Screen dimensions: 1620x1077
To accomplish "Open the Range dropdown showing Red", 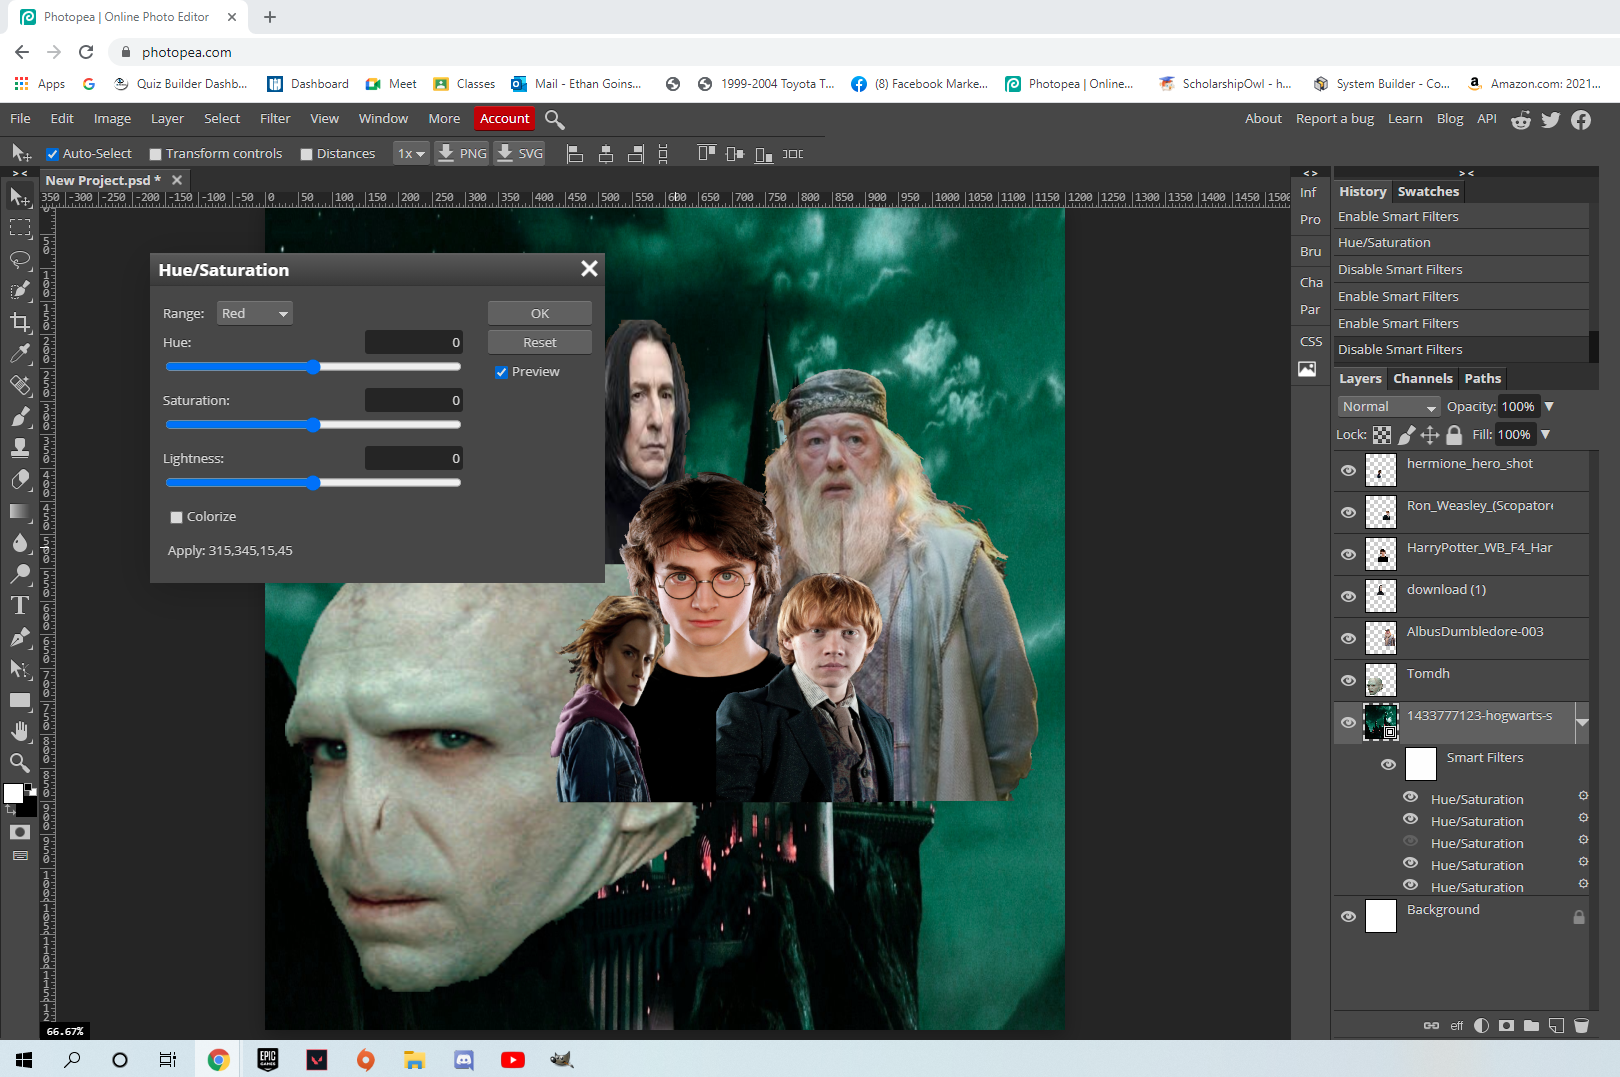I will tap(255, 314).
